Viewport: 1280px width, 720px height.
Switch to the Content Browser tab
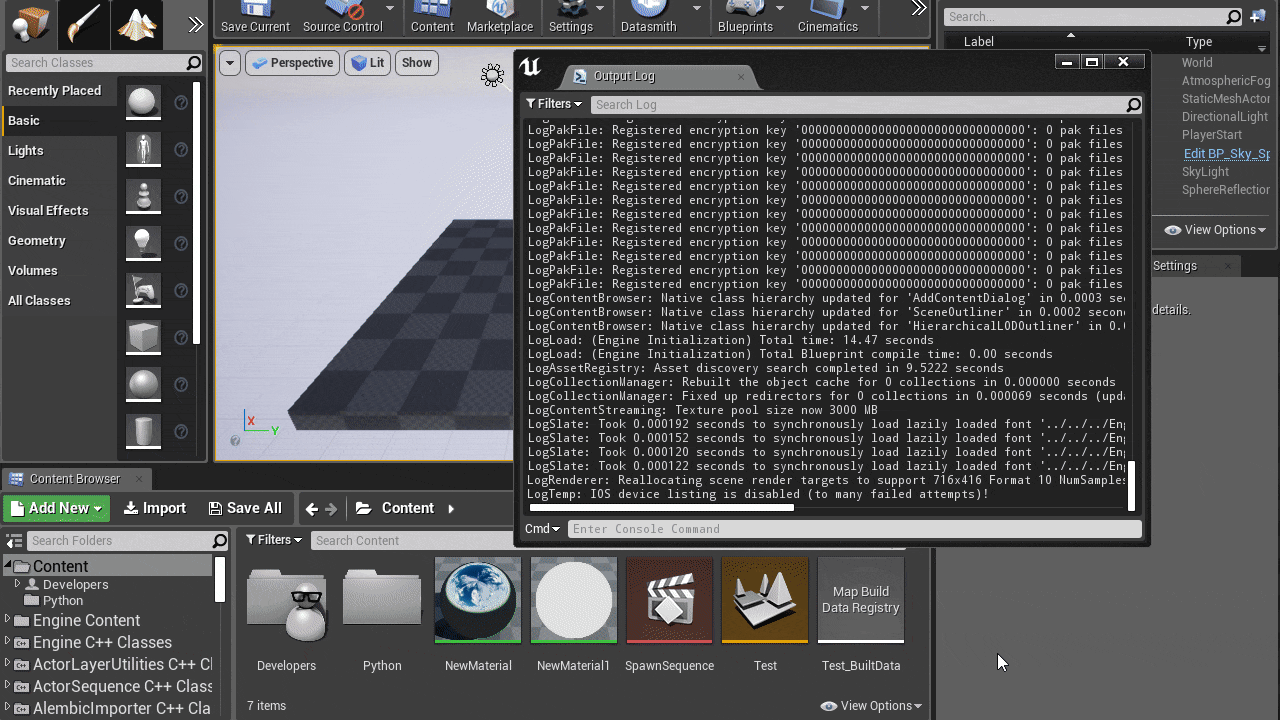(74, 479)
